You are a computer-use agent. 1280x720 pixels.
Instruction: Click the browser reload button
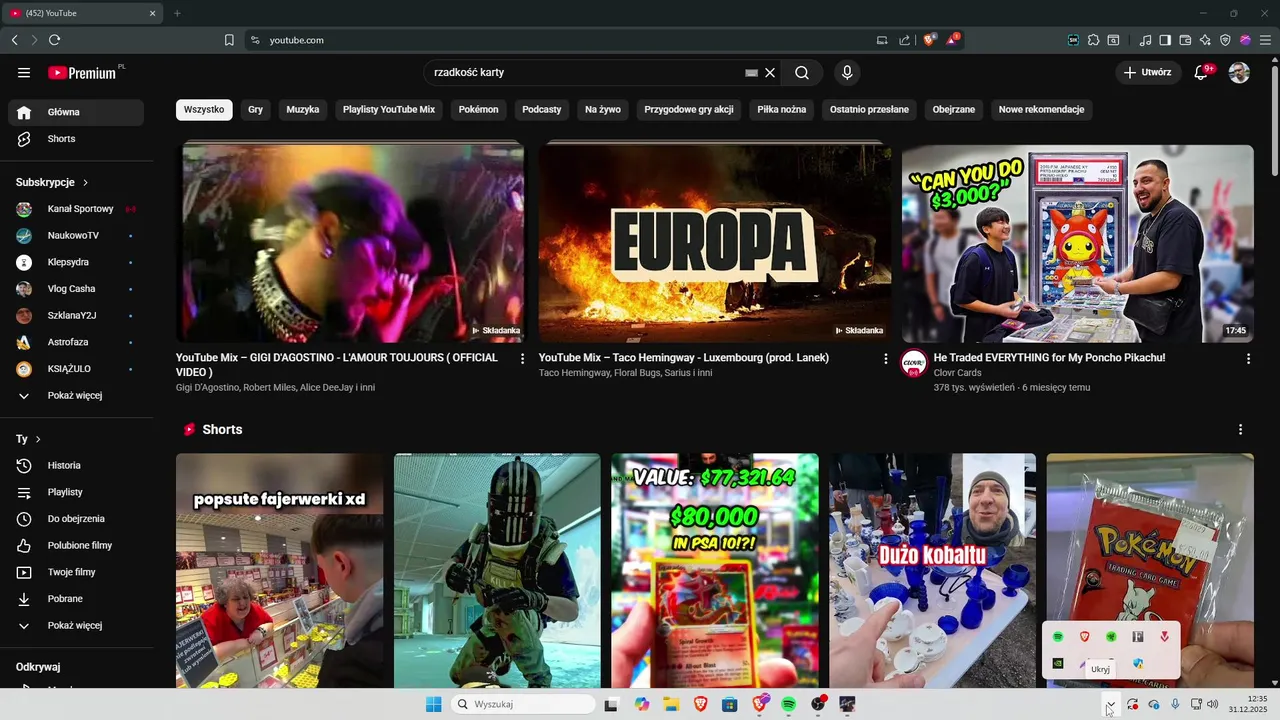pos(54,40)
